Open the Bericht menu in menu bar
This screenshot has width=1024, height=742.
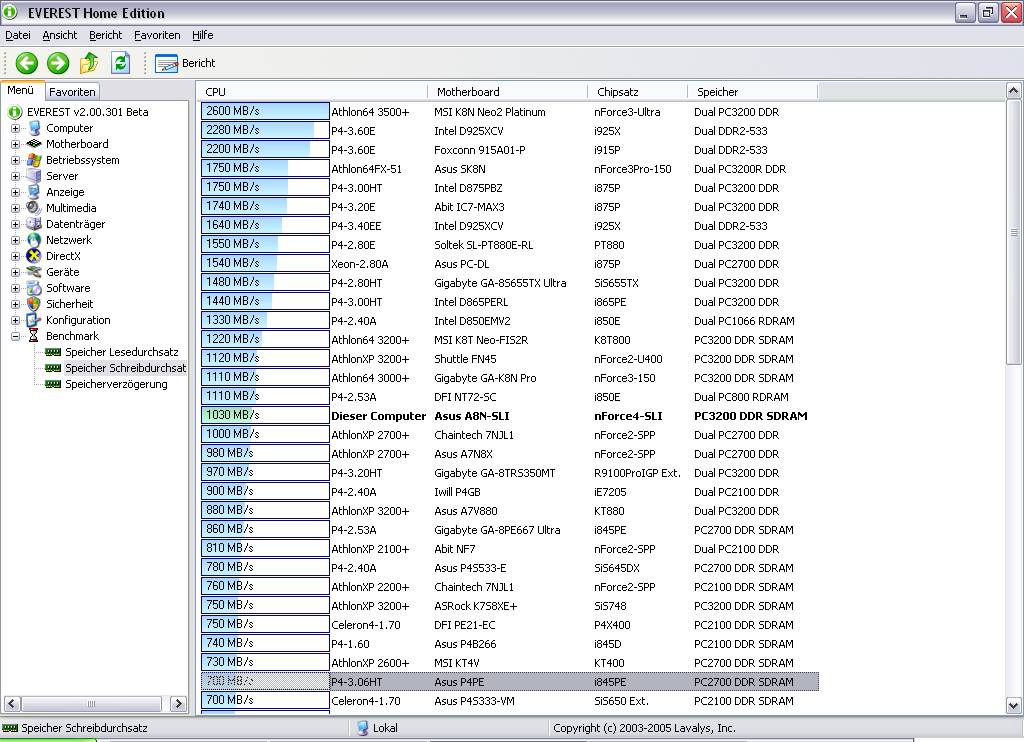point(105,35)
